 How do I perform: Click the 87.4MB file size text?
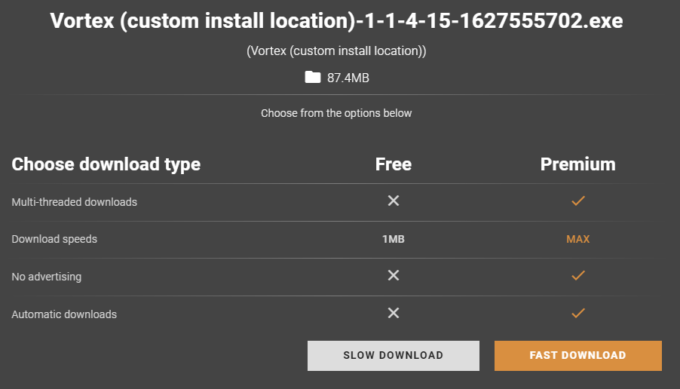pyautogui.click(x=348, y=78)
